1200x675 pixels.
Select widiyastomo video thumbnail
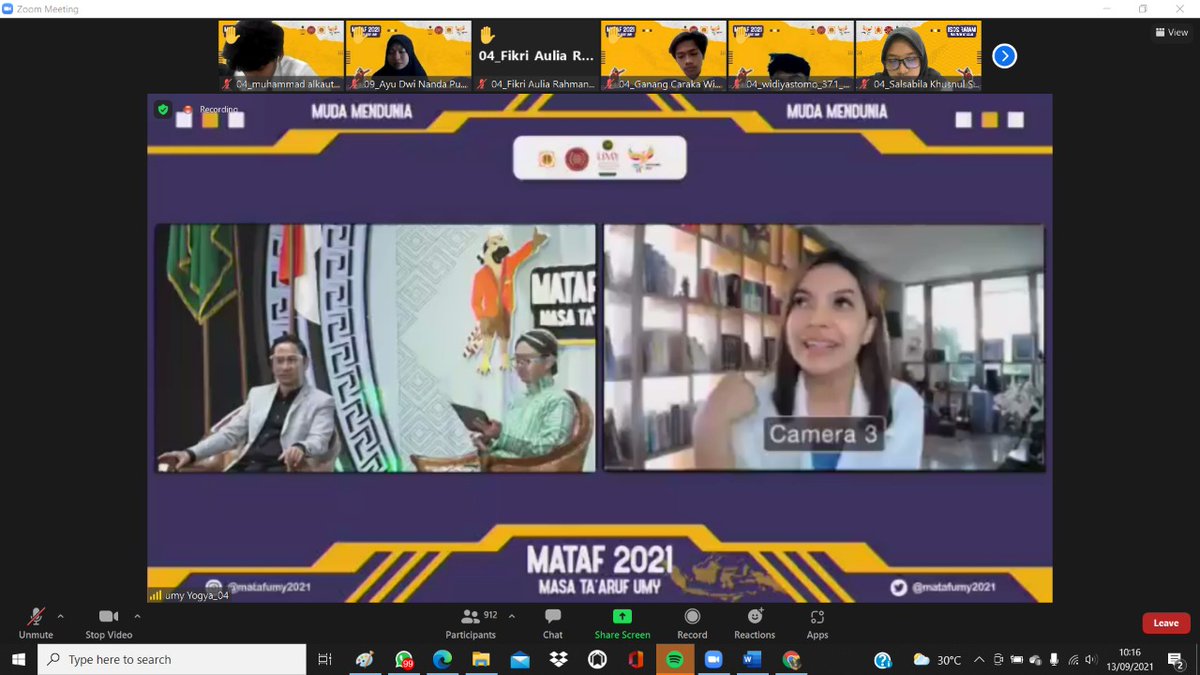tap(790, 56)
